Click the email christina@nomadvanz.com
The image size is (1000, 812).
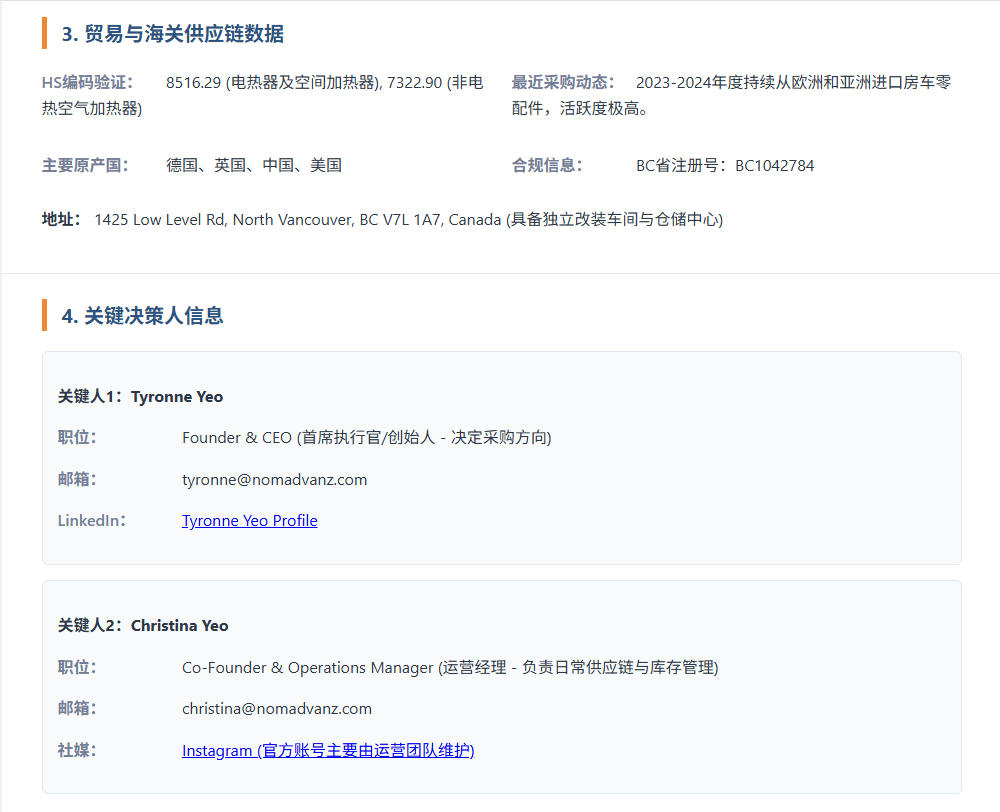[276, 708]
